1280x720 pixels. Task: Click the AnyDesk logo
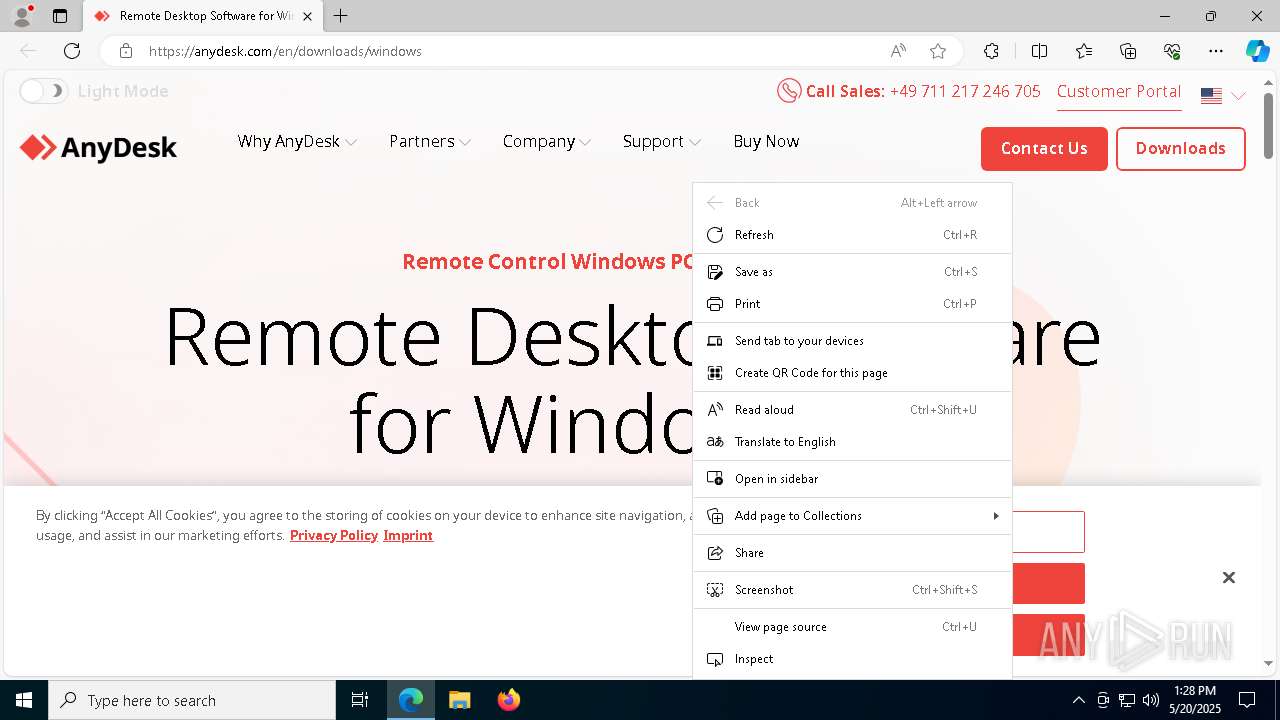(x=98, y=148)
